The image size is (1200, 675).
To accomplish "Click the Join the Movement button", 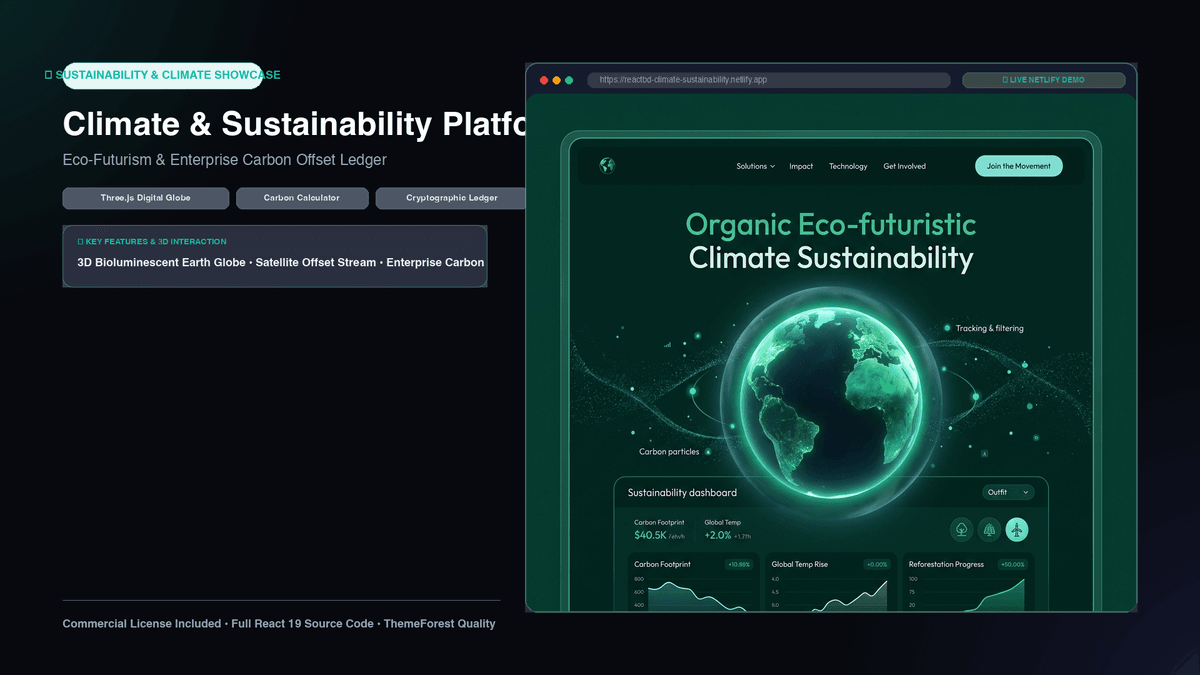I will (x=1019, y=166).
